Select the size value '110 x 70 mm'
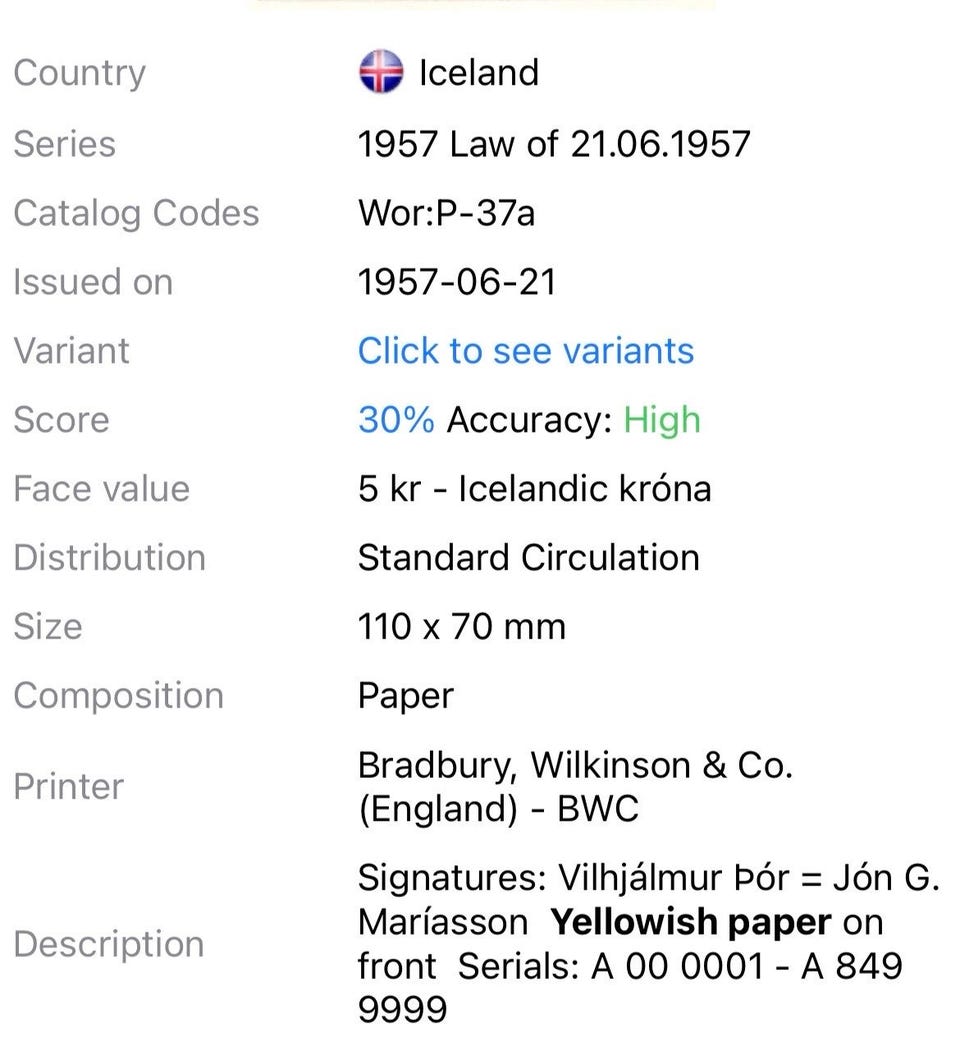Image resolution: width=960 pixels, height=1047 pixels. pos(462,627)
